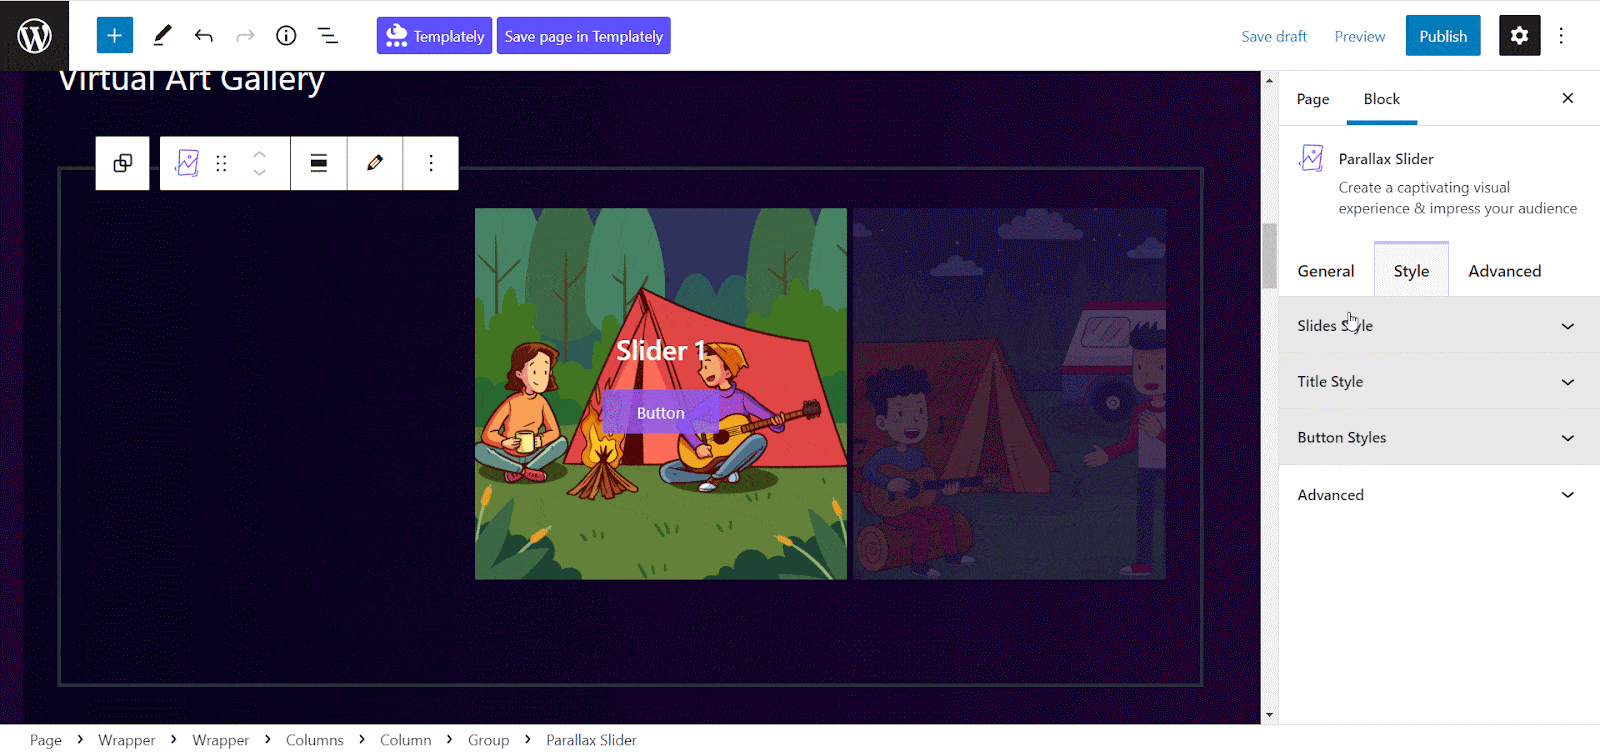Expand Button Styles panel

(x=1439, y=438)
